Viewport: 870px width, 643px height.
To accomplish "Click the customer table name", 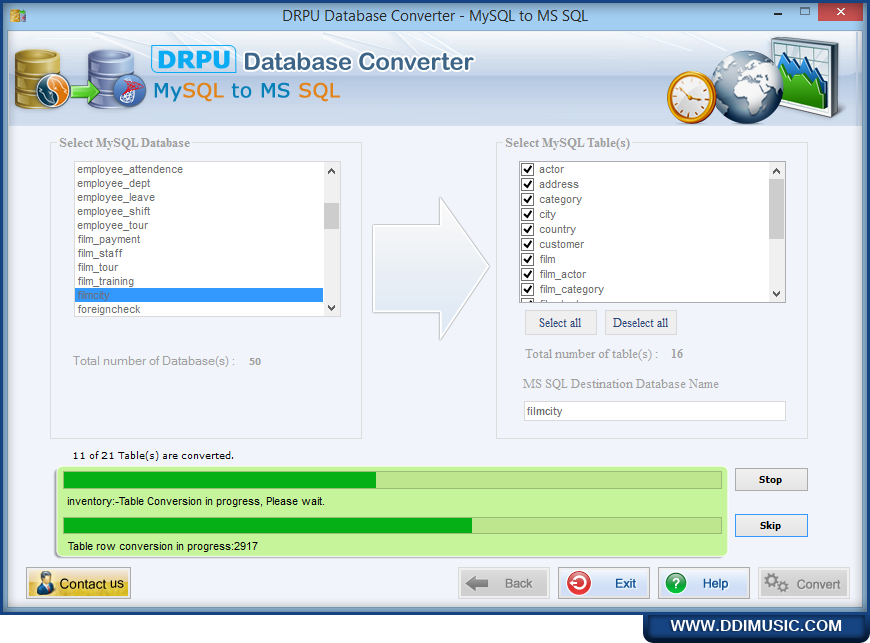I will click(562, 244).
